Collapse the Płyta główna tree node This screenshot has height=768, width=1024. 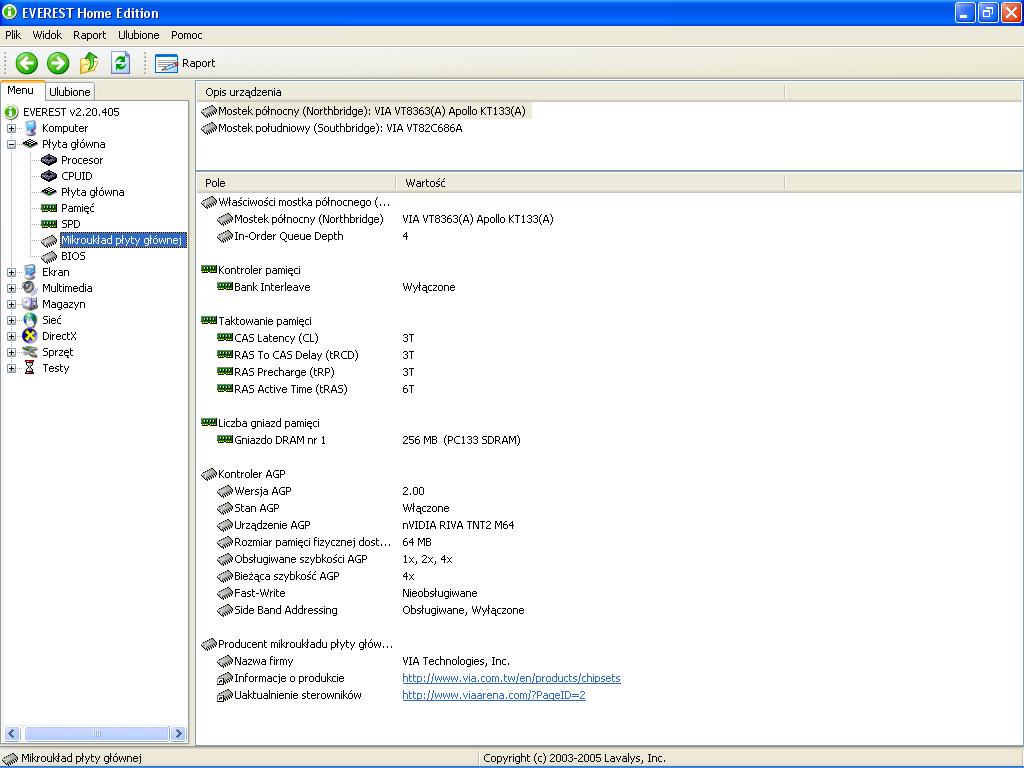12,144
